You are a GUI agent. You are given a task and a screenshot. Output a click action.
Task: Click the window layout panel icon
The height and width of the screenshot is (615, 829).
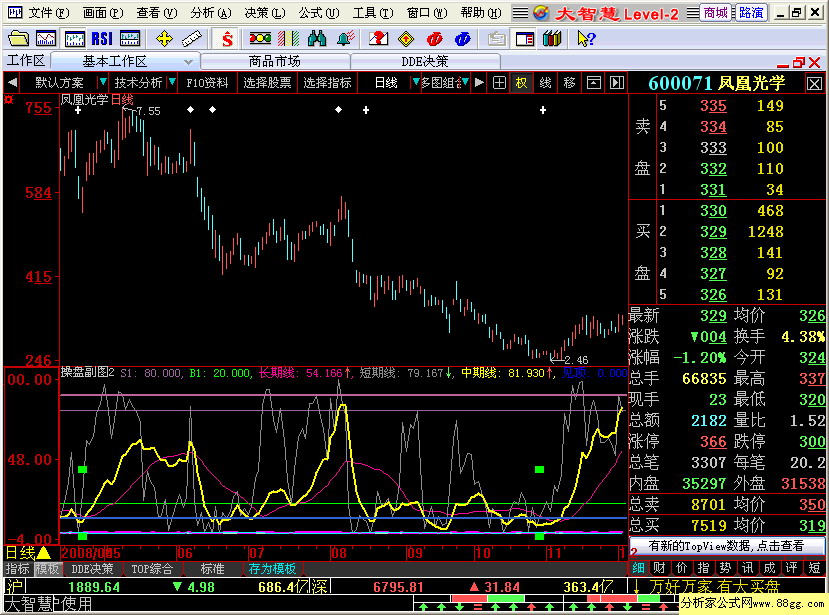[x=524, y=39]
